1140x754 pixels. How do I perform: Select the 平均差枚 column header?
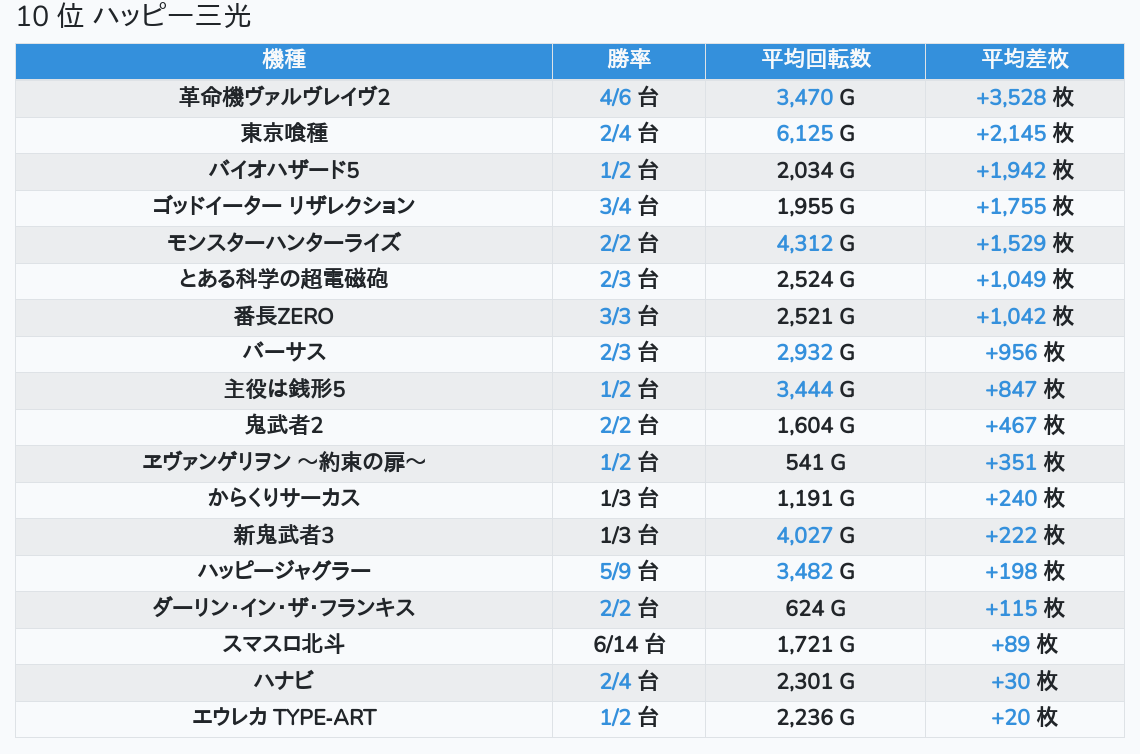tap(1025, 60)
